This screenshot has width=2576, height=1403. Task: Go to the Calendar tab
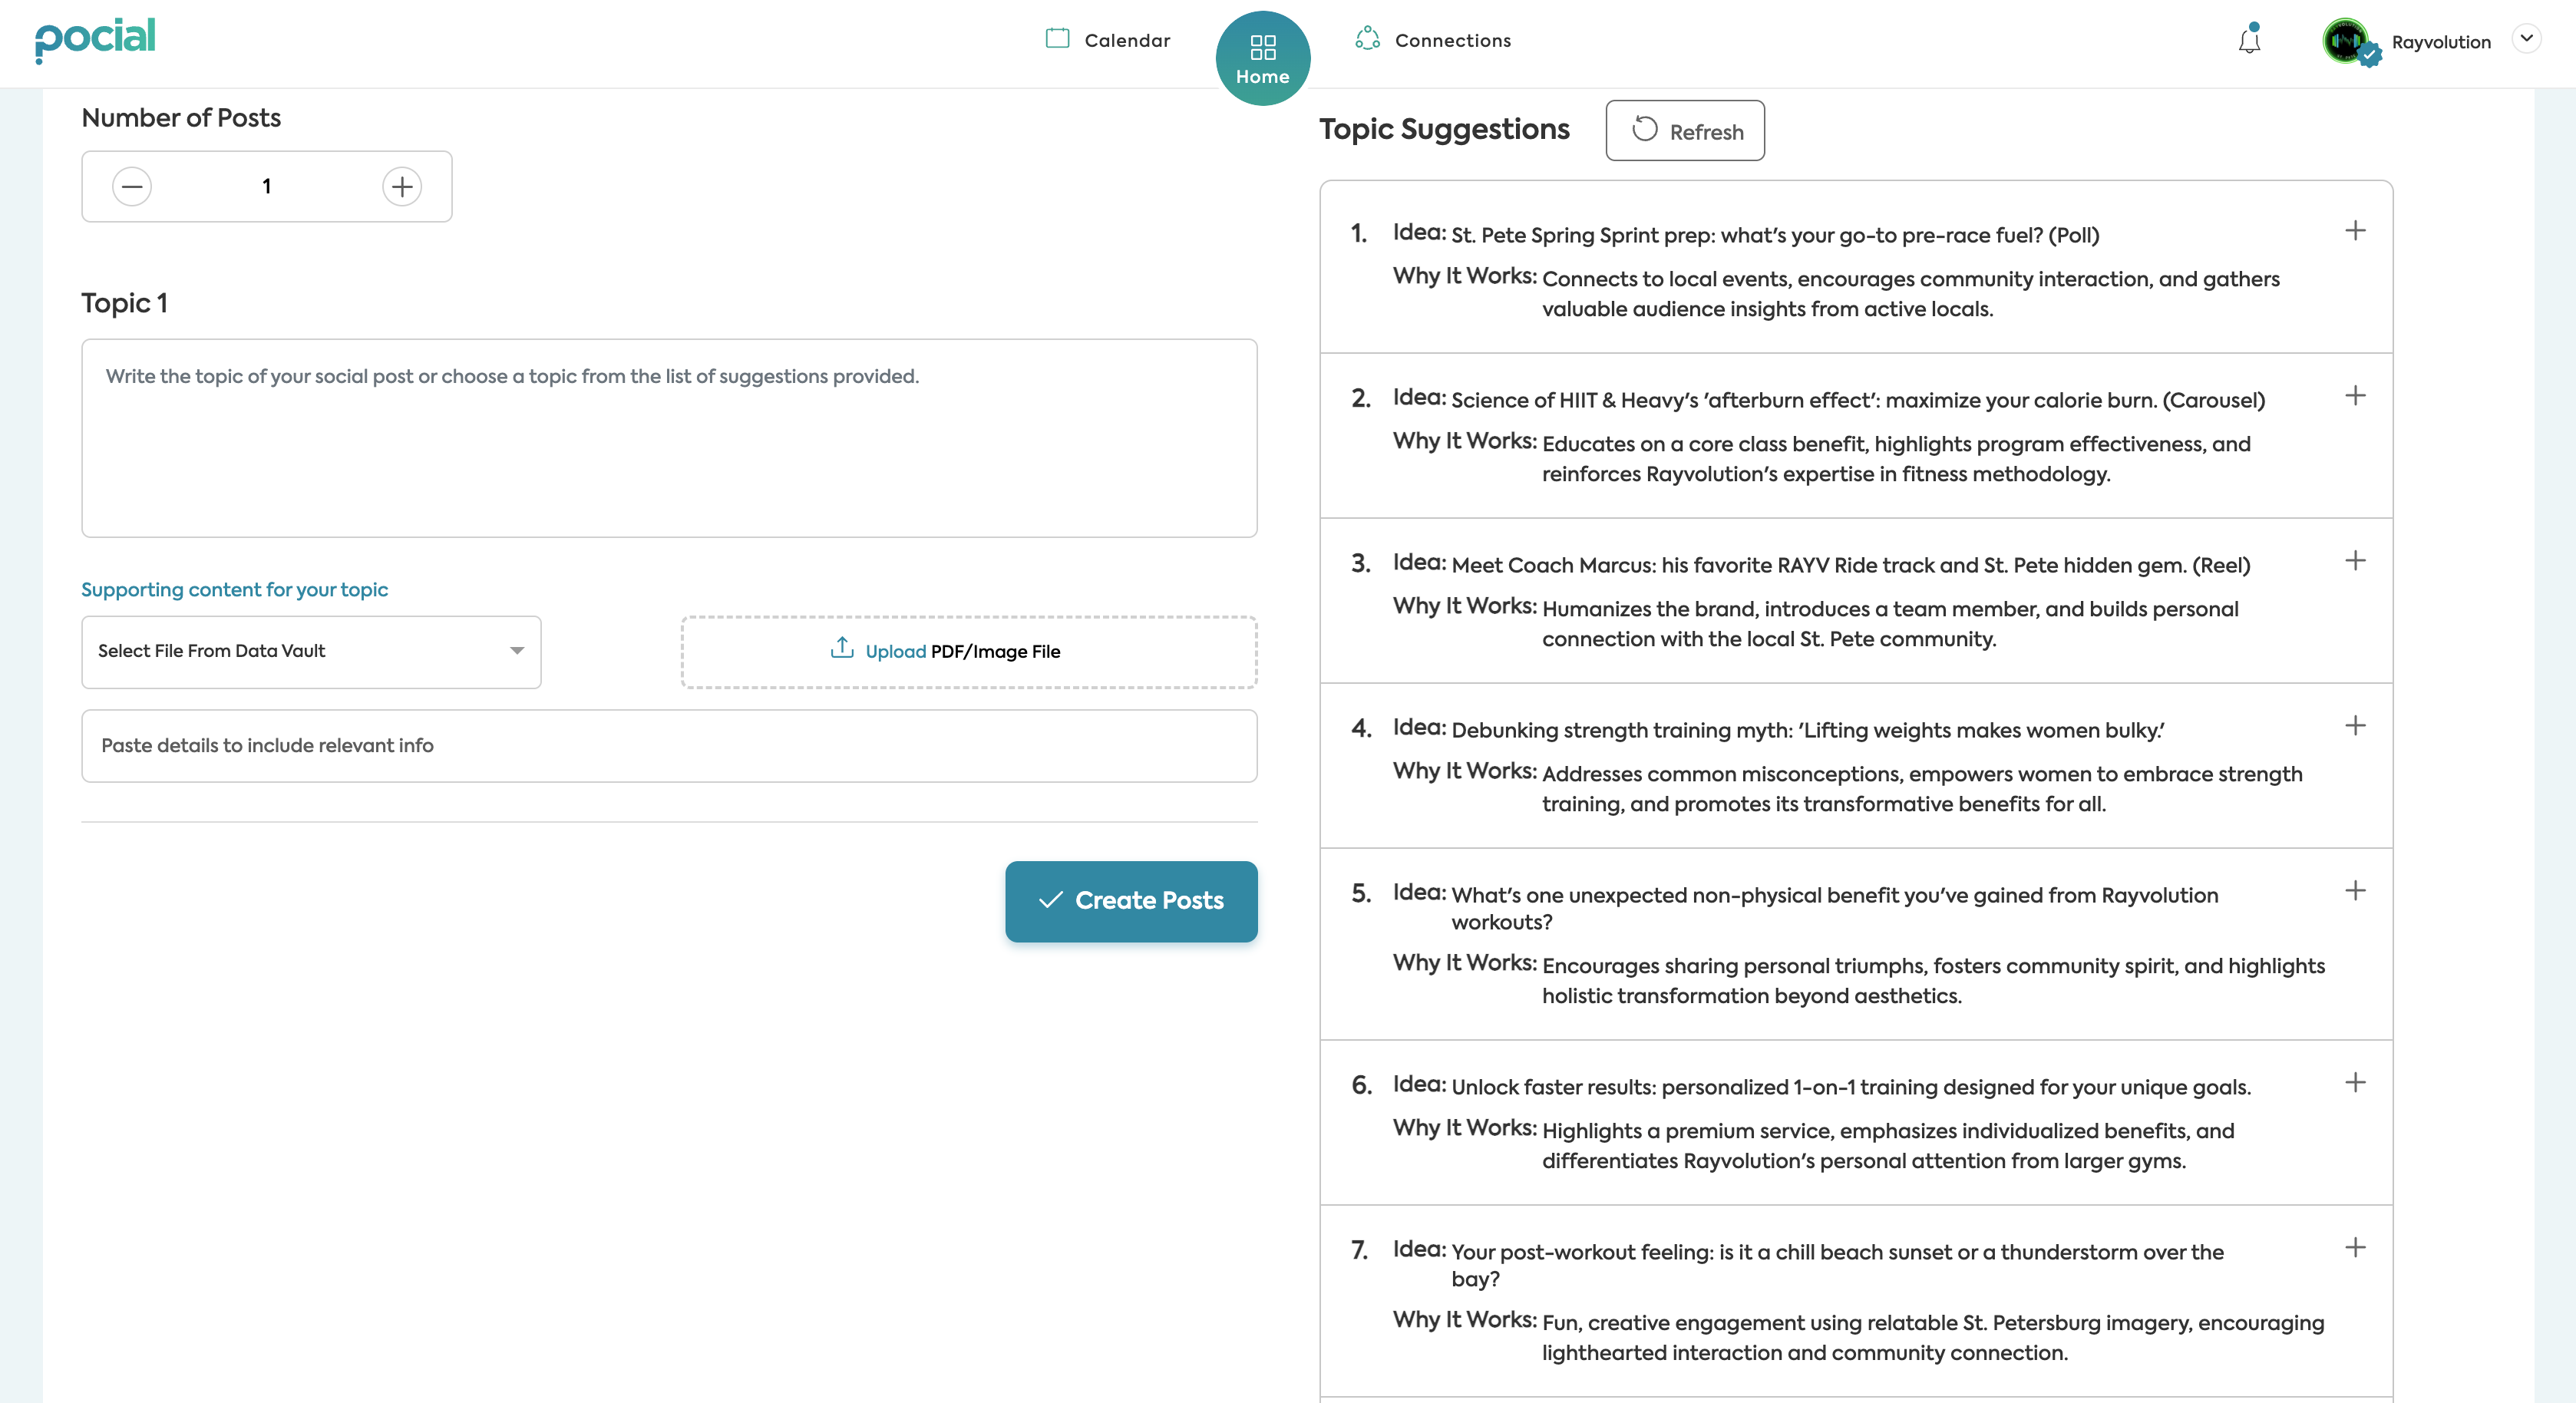point(1108,41)
